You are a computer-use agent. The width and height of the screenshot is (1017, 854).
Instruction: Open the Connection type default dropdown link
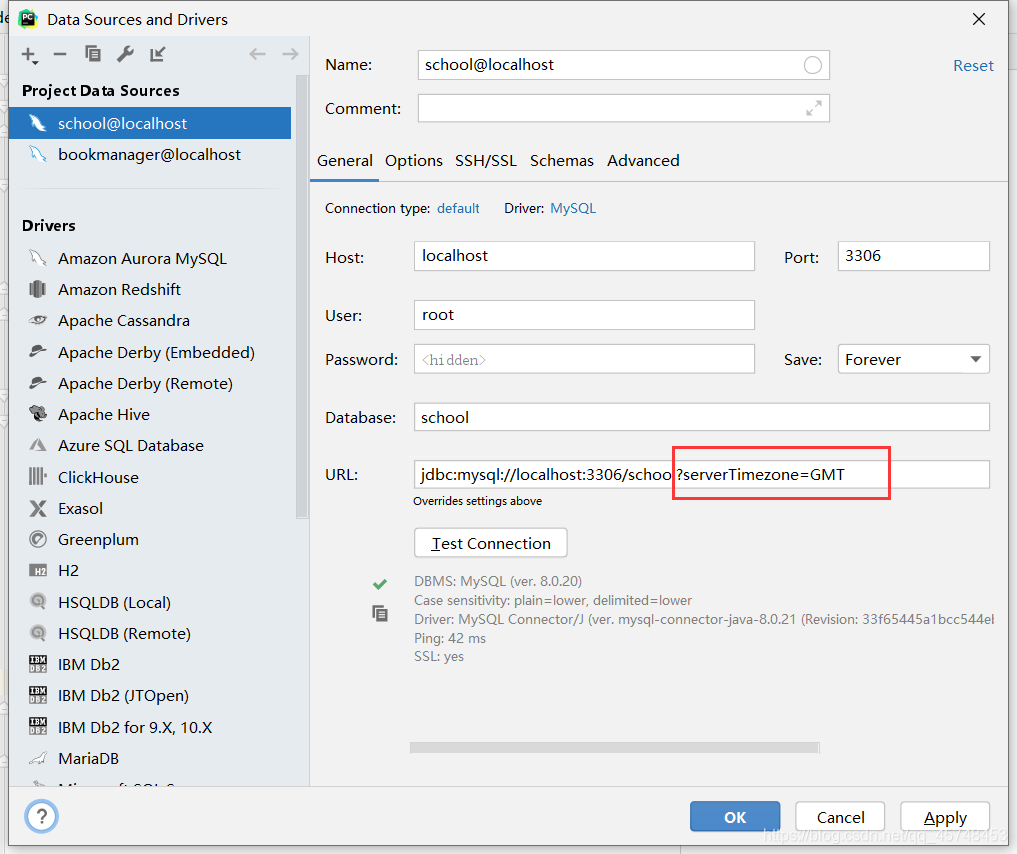point(458,208)
